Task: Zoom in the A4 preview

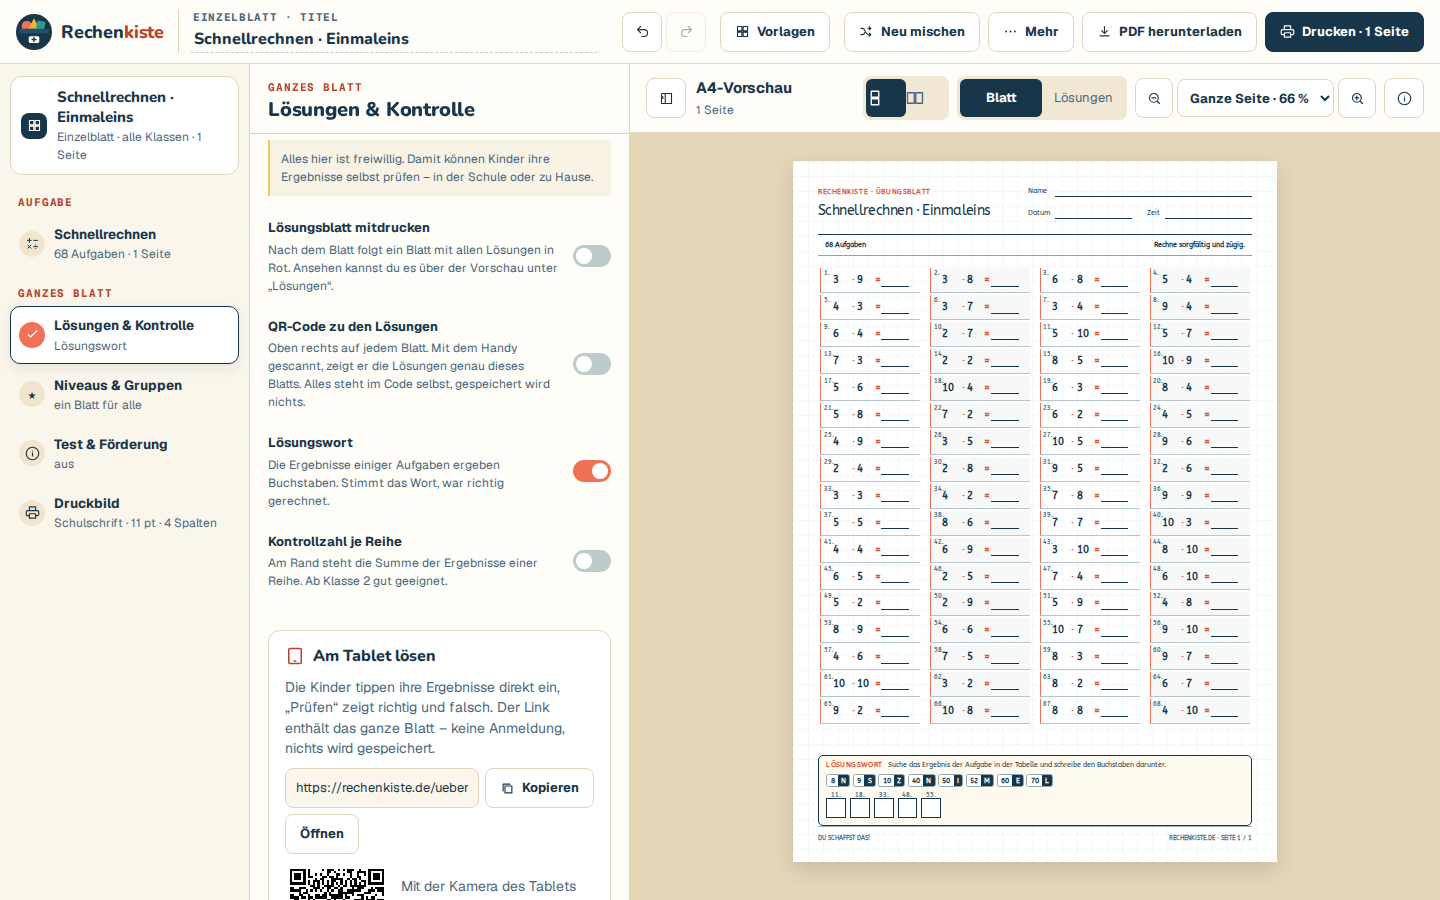Action: tap(1357, 98)
